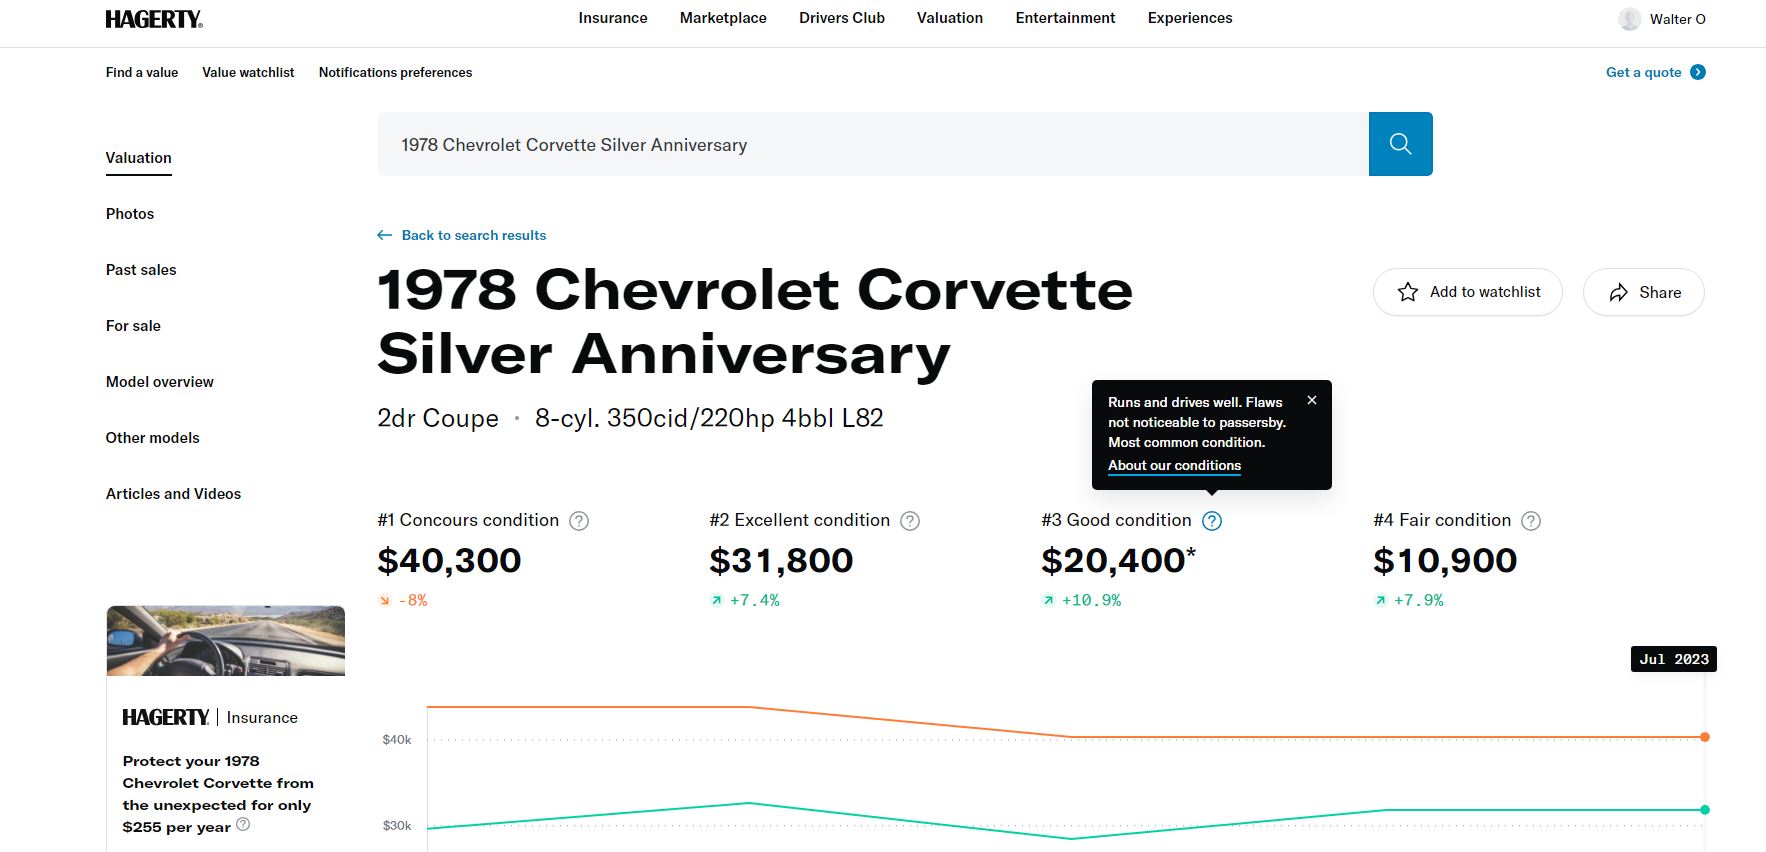Click the Walter O profile avatar
This screenshot has height=852, width=1766.
pyautogui.click(x=1630, y=19)
